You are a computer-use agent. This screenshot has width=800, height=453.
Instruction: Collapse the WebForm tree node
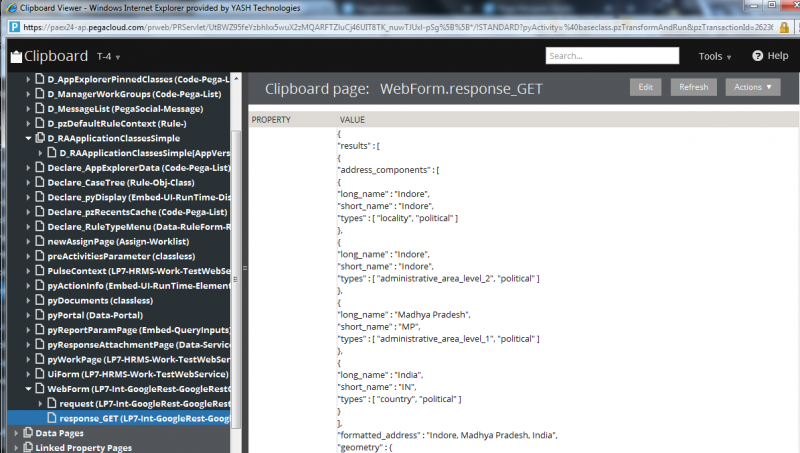tap(28, 389)
